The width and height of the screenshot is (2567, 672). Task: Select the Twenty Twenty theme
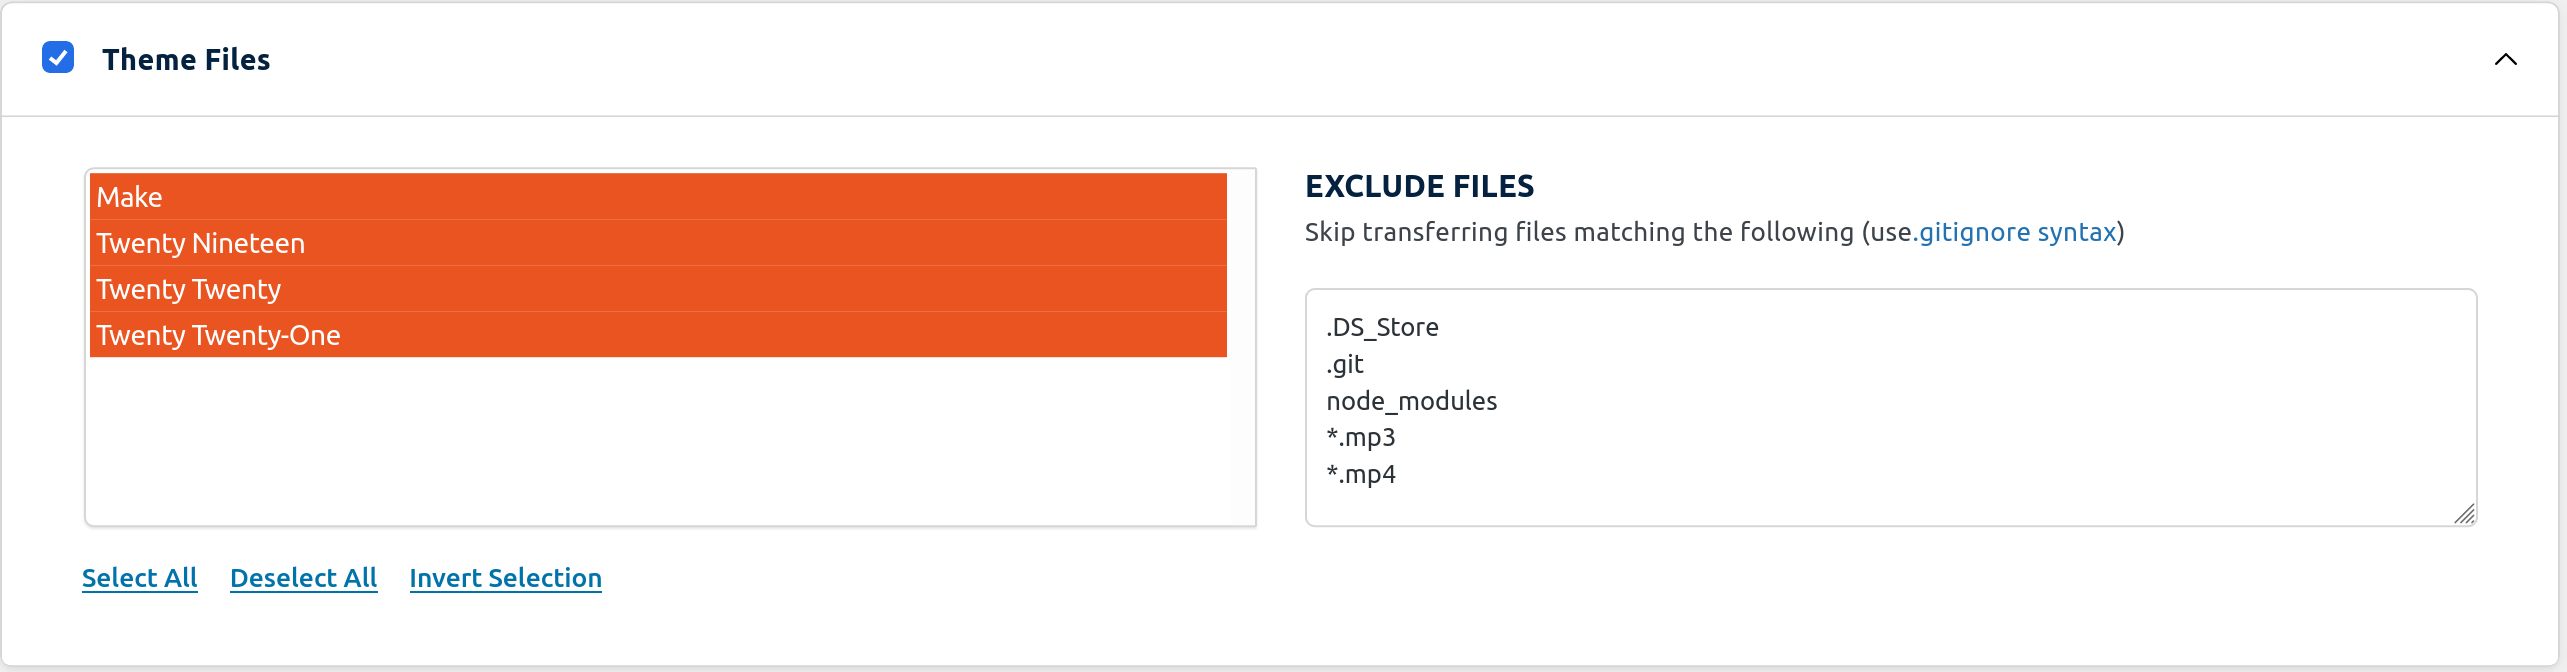(x=658, y=289)
